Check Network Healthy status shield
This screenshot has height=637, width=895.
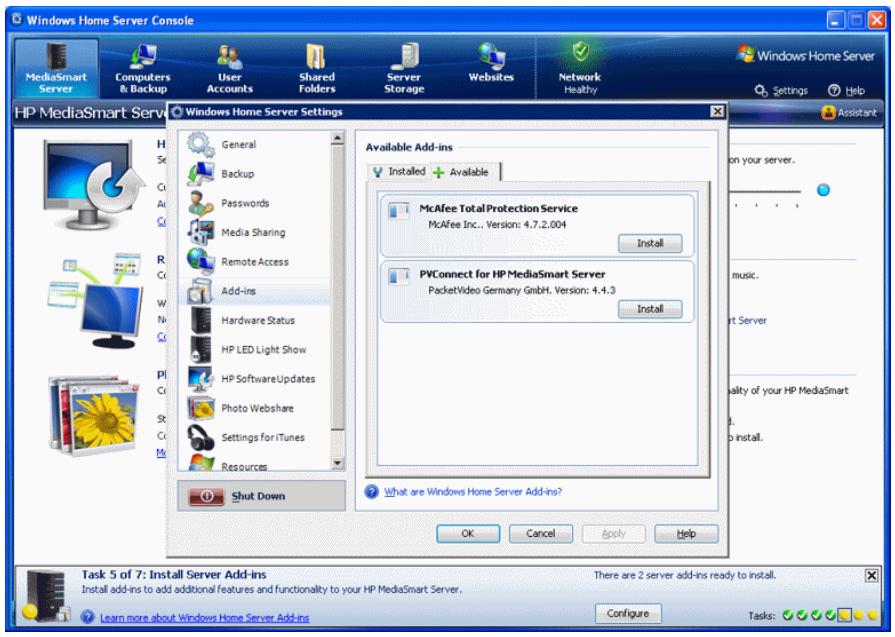(580, 52)
